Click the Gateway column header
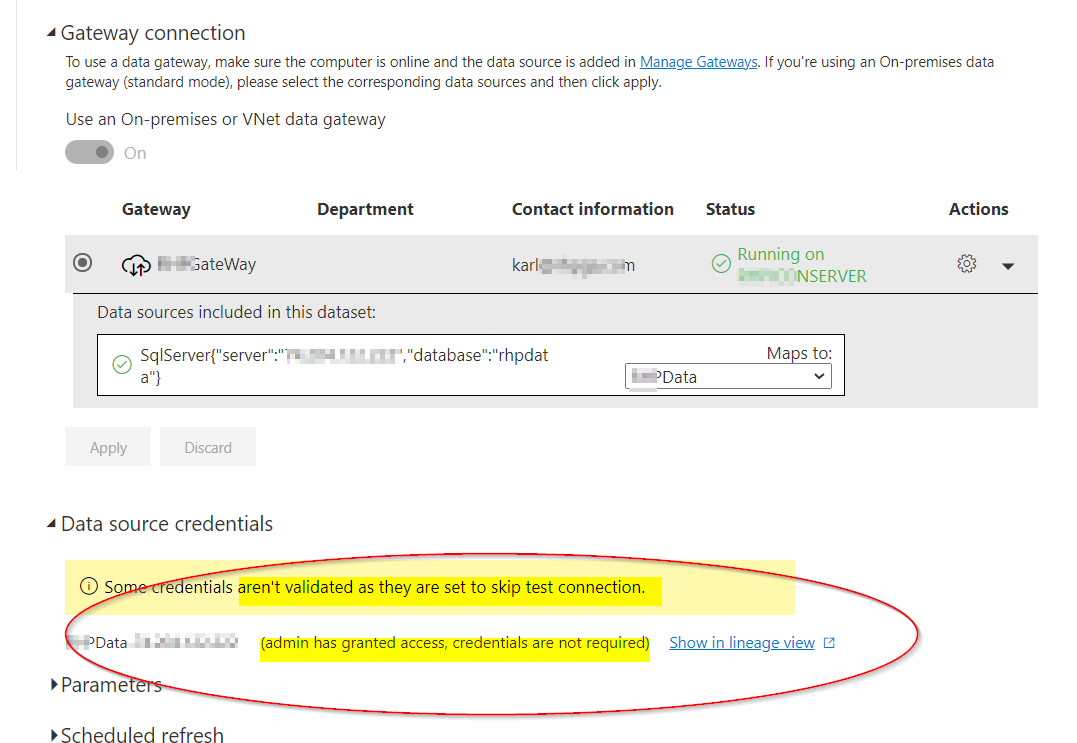Screen dimensions: 1077x743 click(x=156, y=209)
